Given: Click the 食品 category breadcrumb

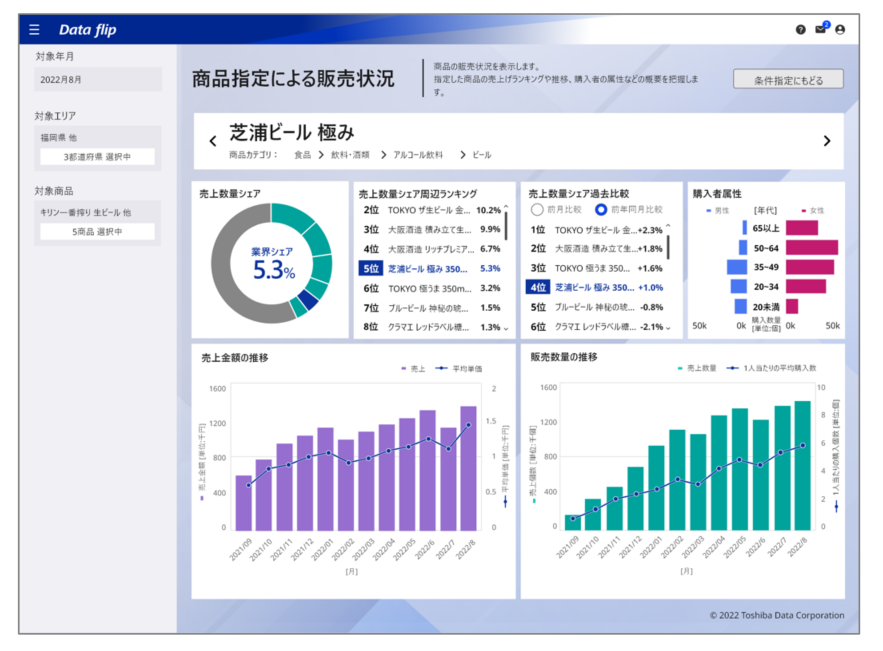Looking at the screenshot, I should coord(302,155).
